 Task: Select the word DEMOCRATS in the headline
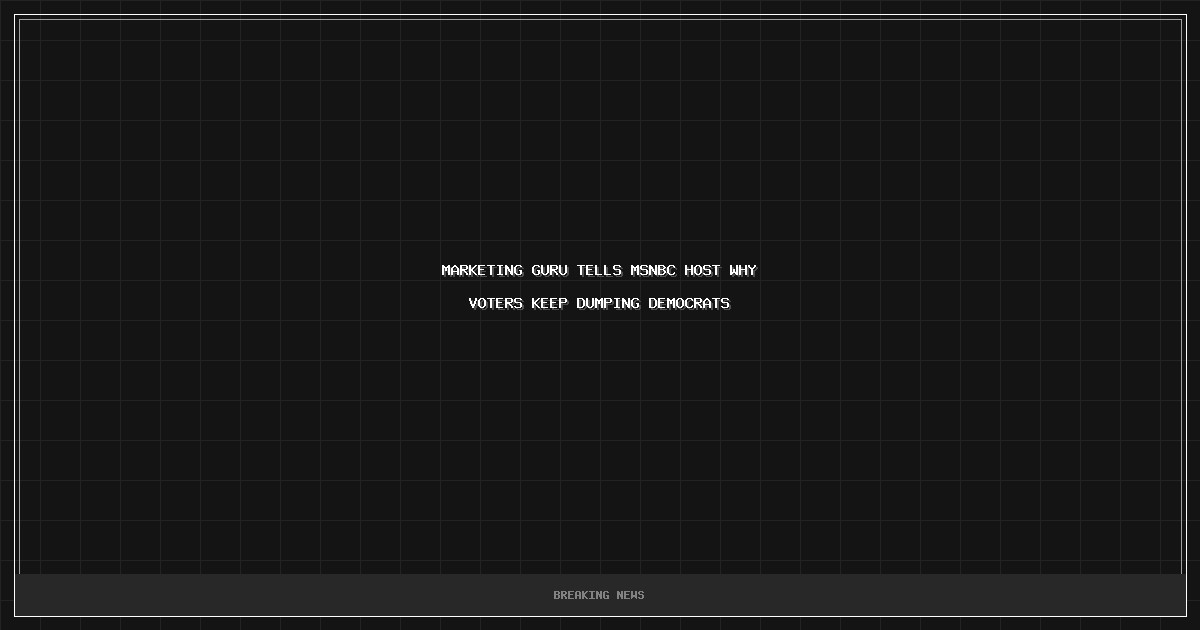(689, 303)
